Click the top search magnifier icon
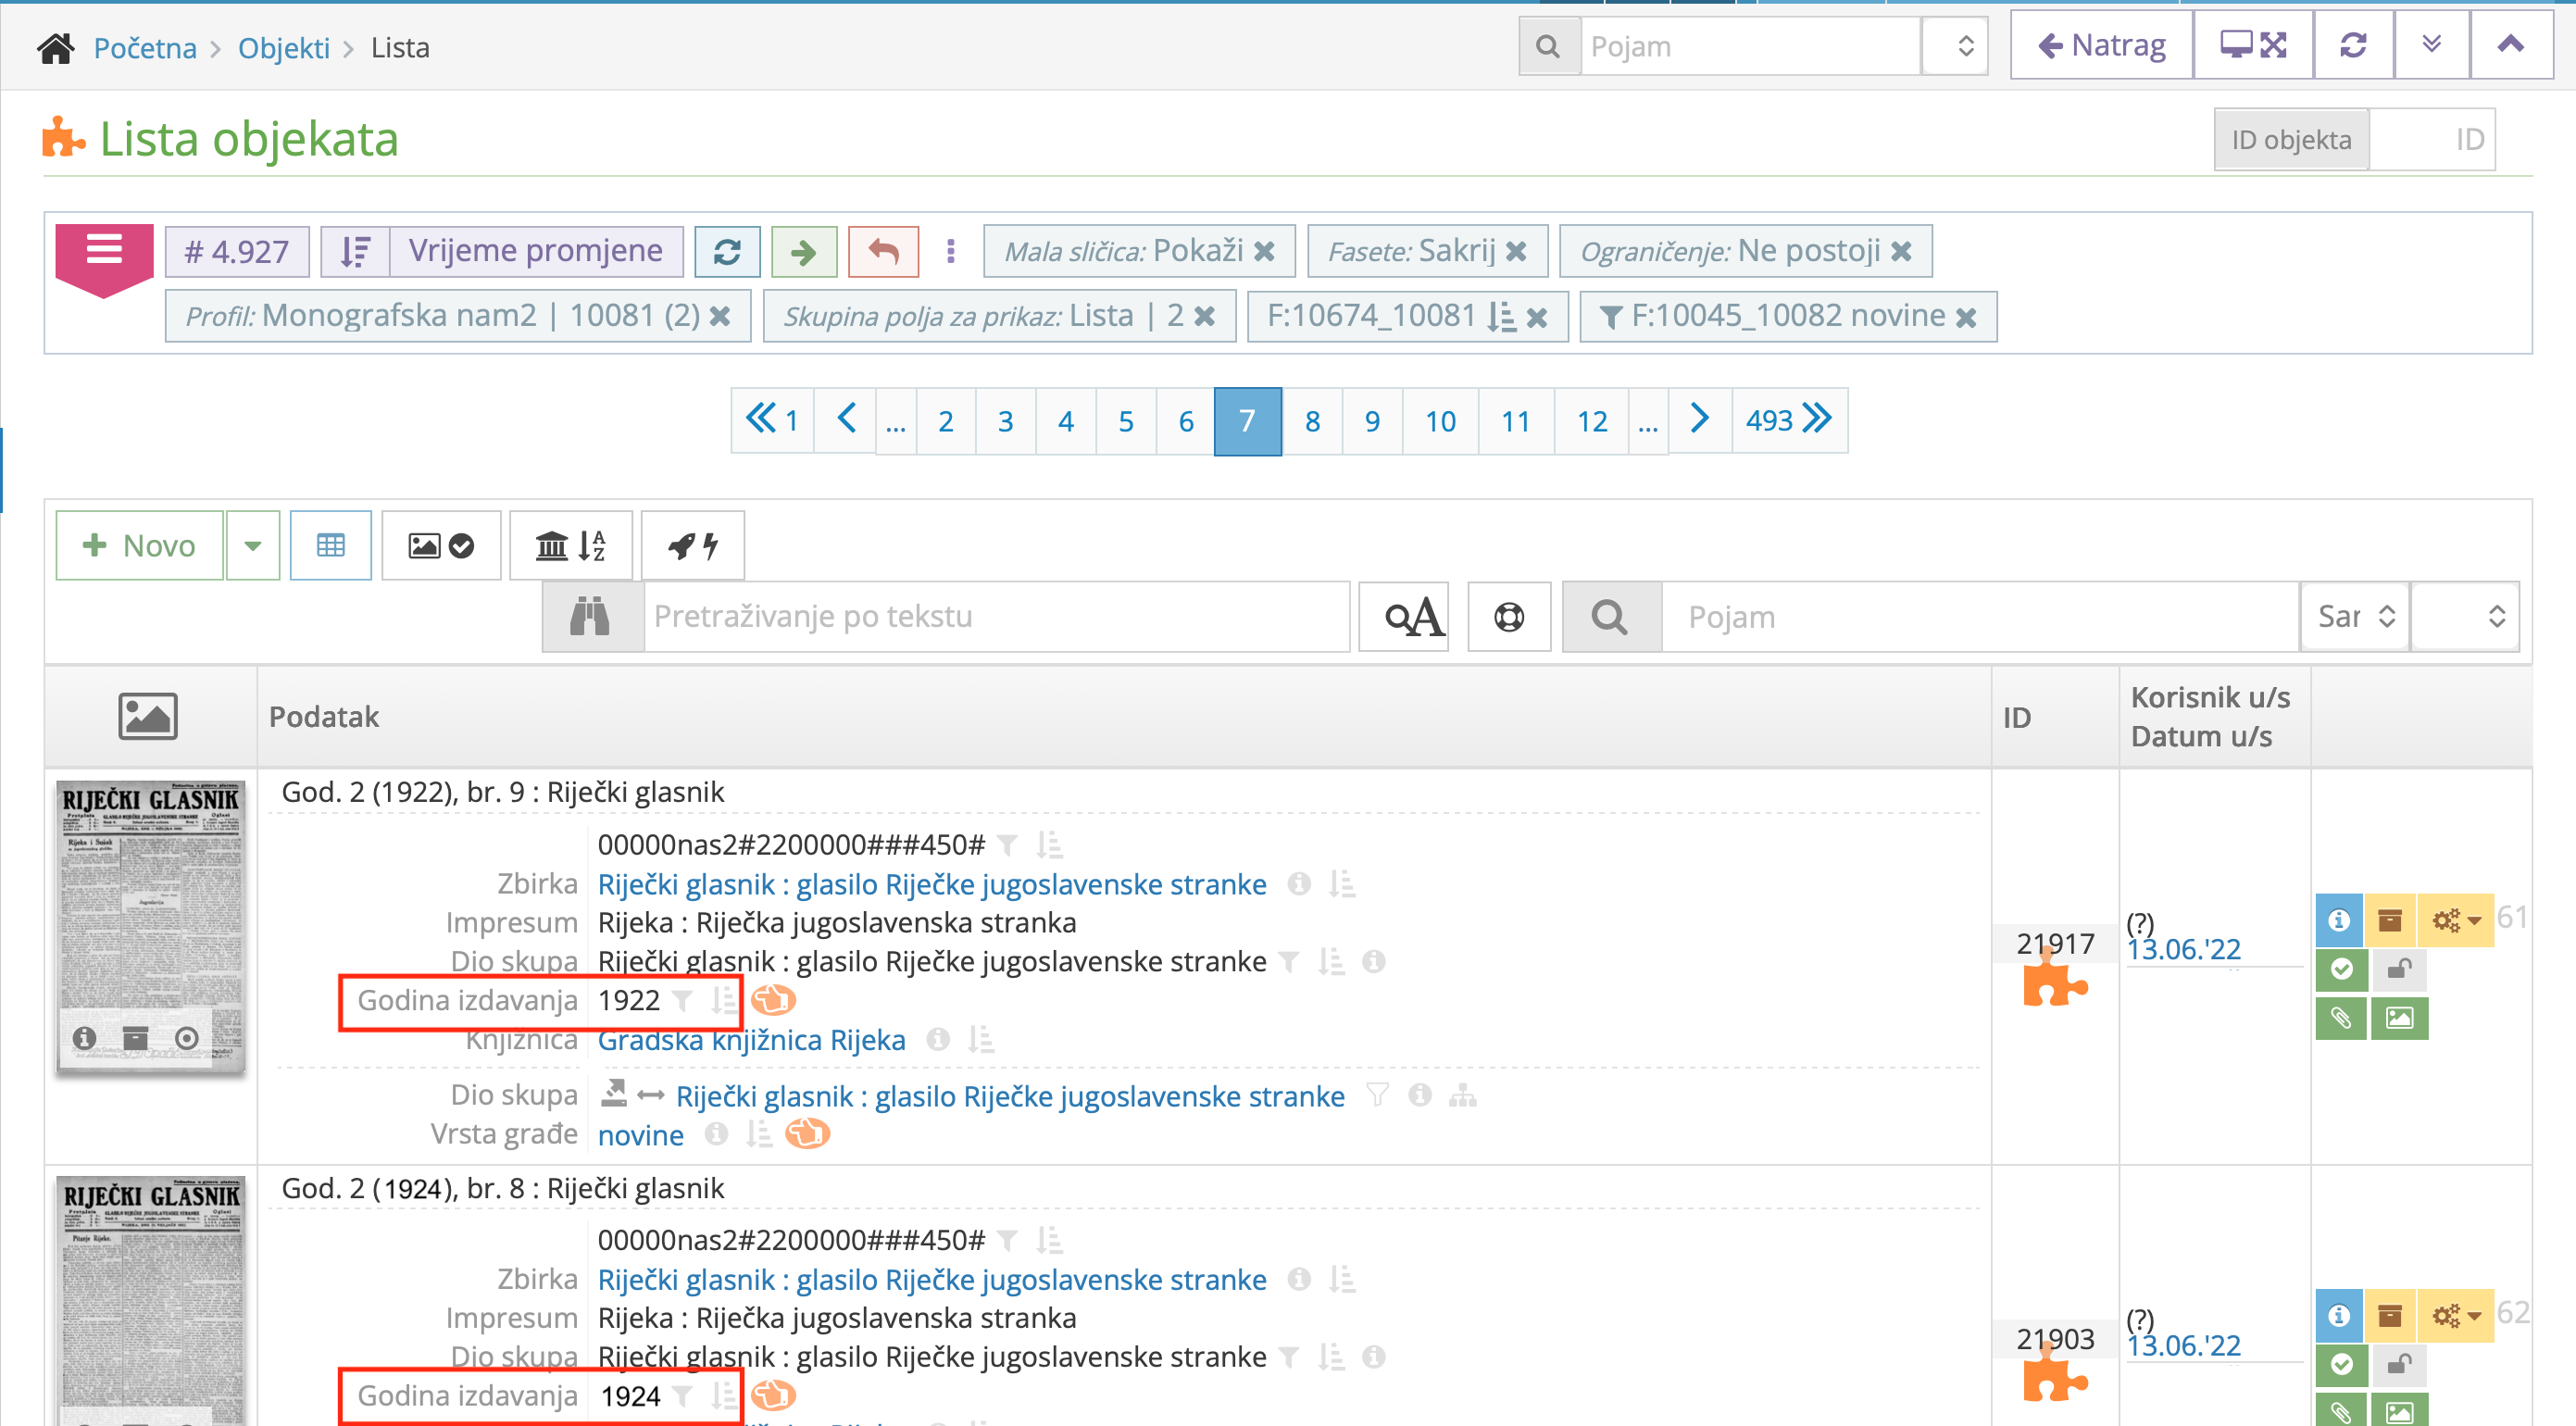This screenshot has width=2576, height=1426. (1548, 46)
